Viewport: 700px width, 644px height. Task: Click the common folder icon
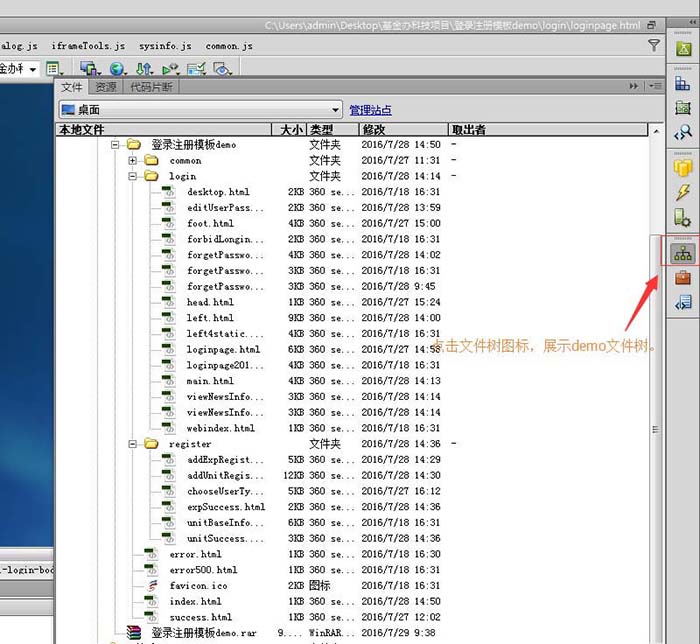pyautogui.click(x=151, y=160)
